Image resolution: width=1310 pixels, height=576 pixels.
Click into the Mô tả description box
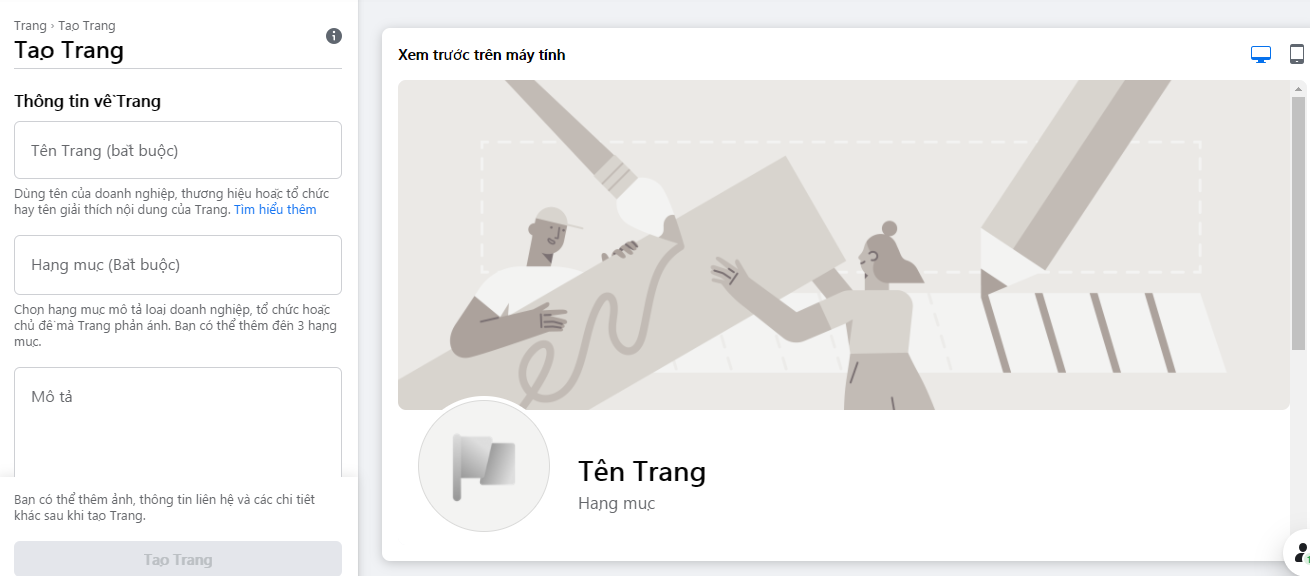tap(178, 422)
